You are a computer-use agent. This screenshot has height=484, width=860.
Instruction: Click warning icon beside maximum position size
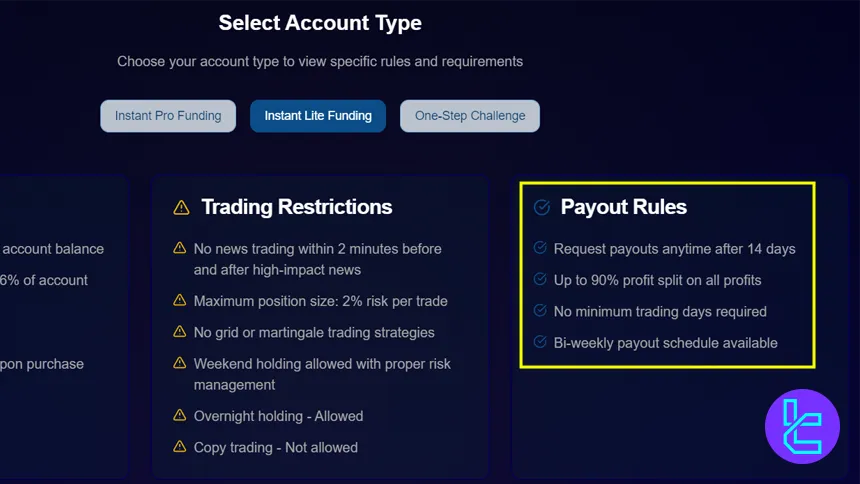tap(180, 300)
